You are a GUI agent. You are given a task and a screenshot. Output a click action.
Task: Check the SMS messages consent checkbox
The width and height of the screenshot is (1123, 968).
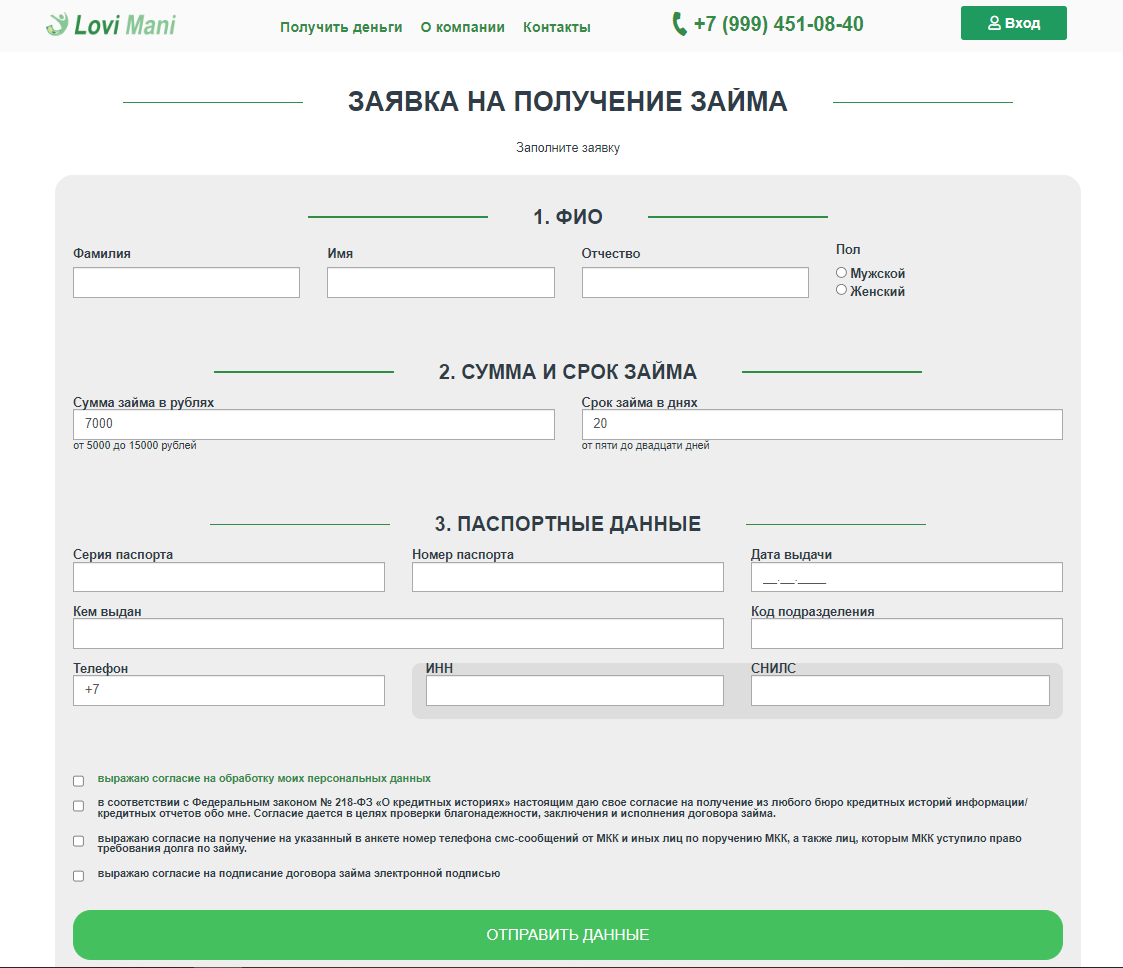coord(79,841)
